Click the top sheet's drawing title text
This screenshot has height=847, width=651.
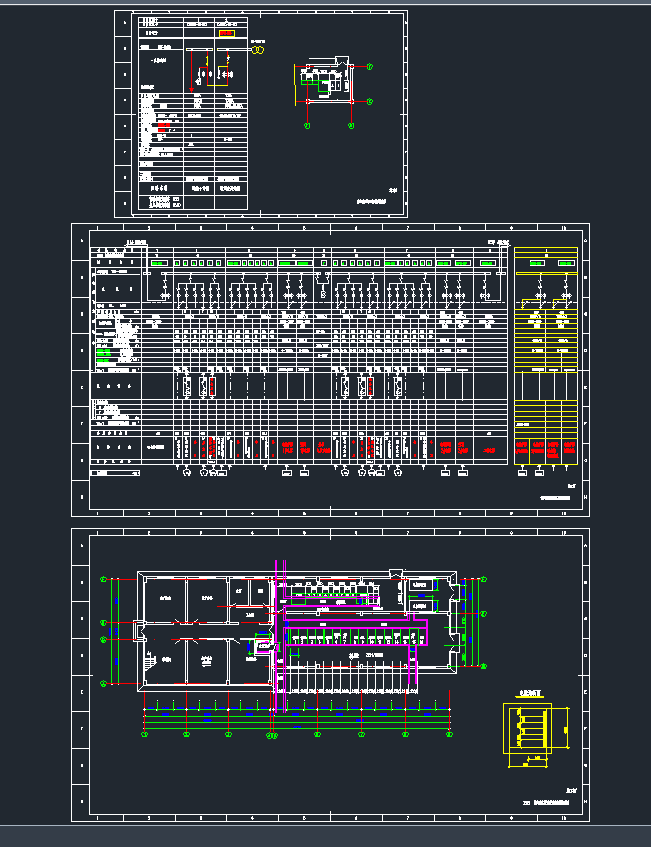click(371, 202)
